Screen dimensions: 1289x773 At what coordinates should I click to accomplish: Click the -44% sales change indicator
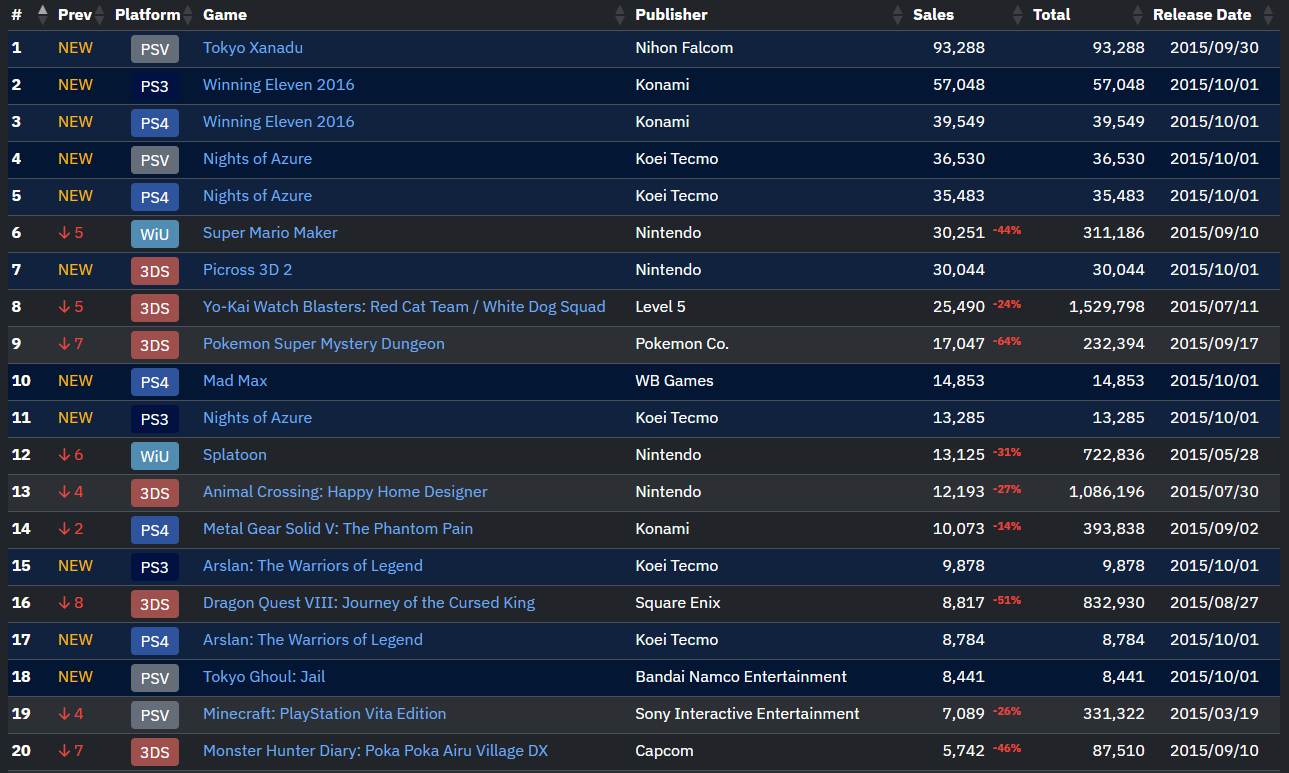(x=1007, y=230)
